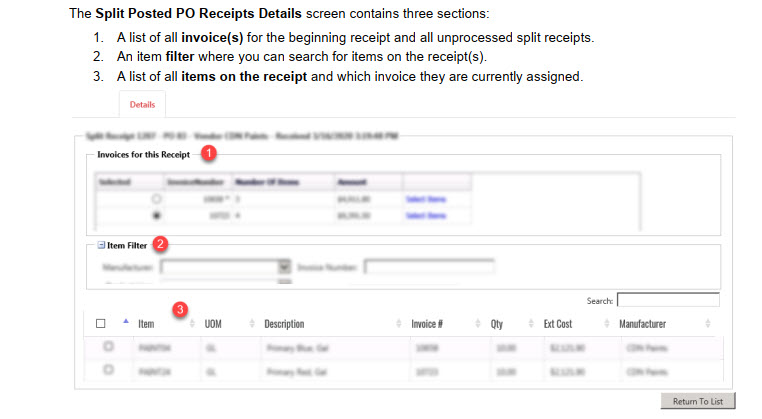Tick the checkbox for the Primary Red row

pos(109,370)
